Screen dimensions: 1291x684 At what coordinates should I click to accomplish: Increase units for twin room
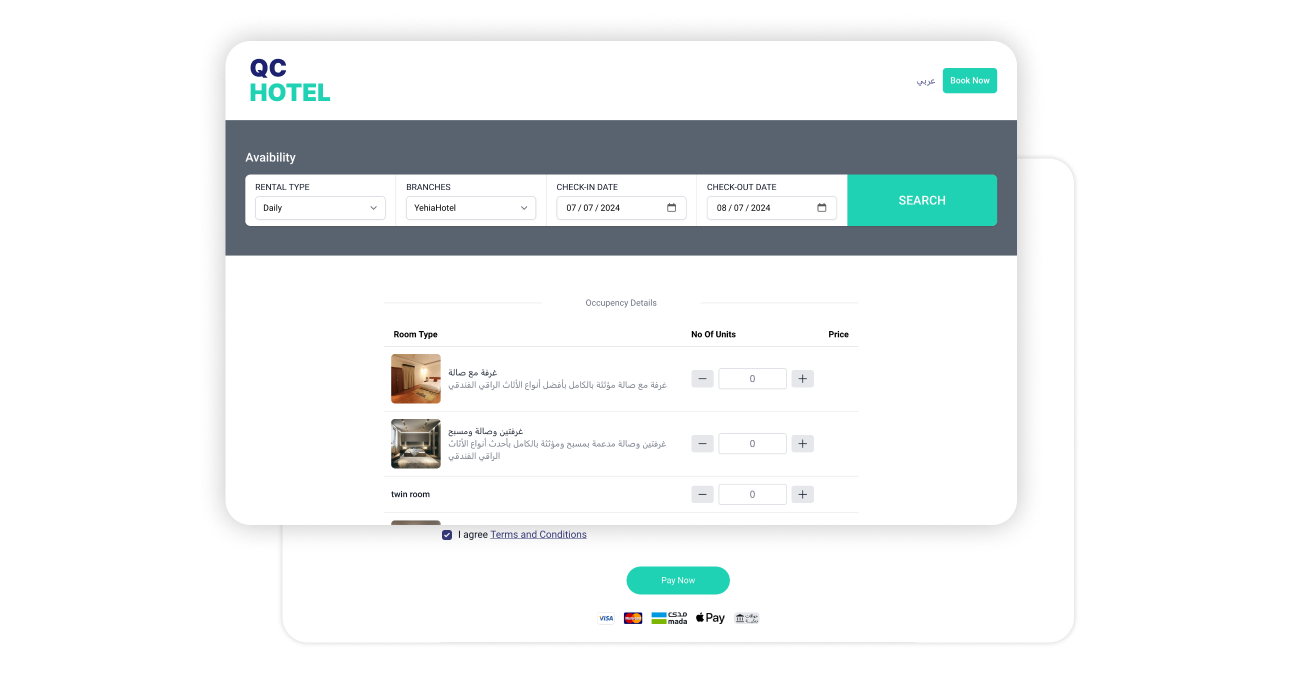click(x=802, y=494)
